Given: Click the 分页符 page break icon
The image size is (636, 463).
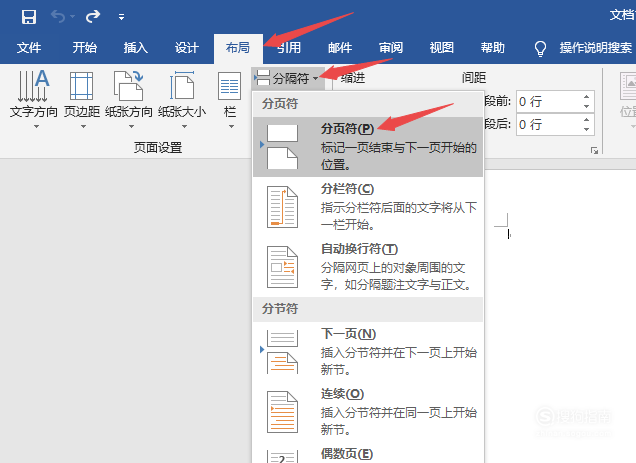Looking at the screenshot, I should [x=282, y=147].
